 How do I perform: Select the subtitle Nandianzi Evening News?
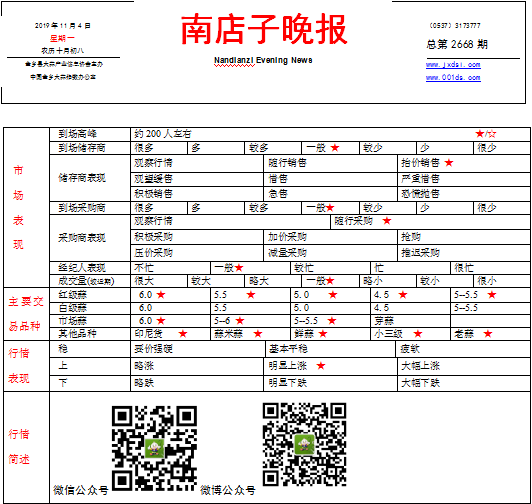[263, 60]
